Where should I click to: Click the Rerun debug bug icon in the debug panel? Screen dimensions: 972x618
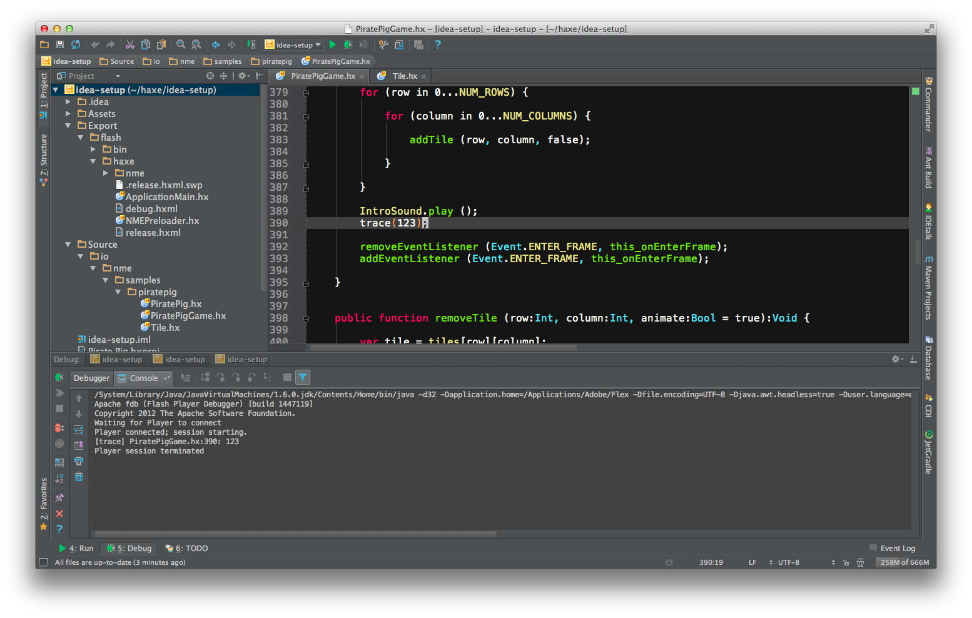[60, 377]
